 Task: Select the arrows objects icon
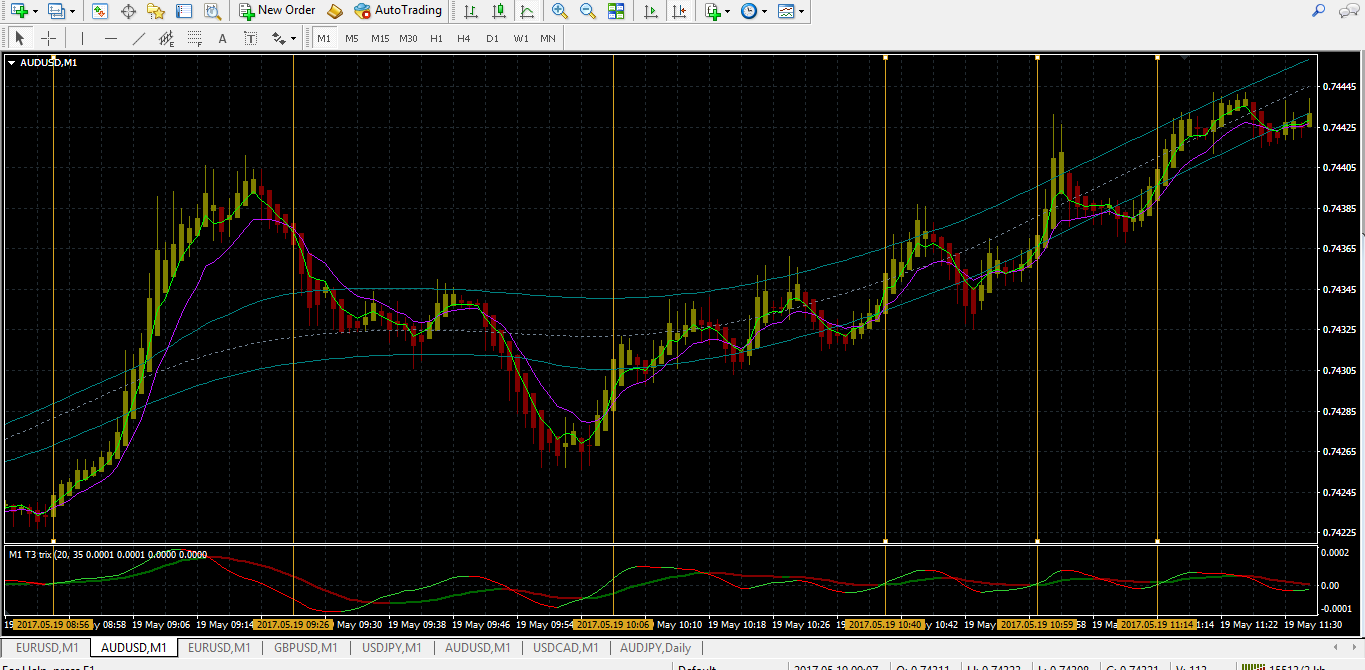[278, 39]
